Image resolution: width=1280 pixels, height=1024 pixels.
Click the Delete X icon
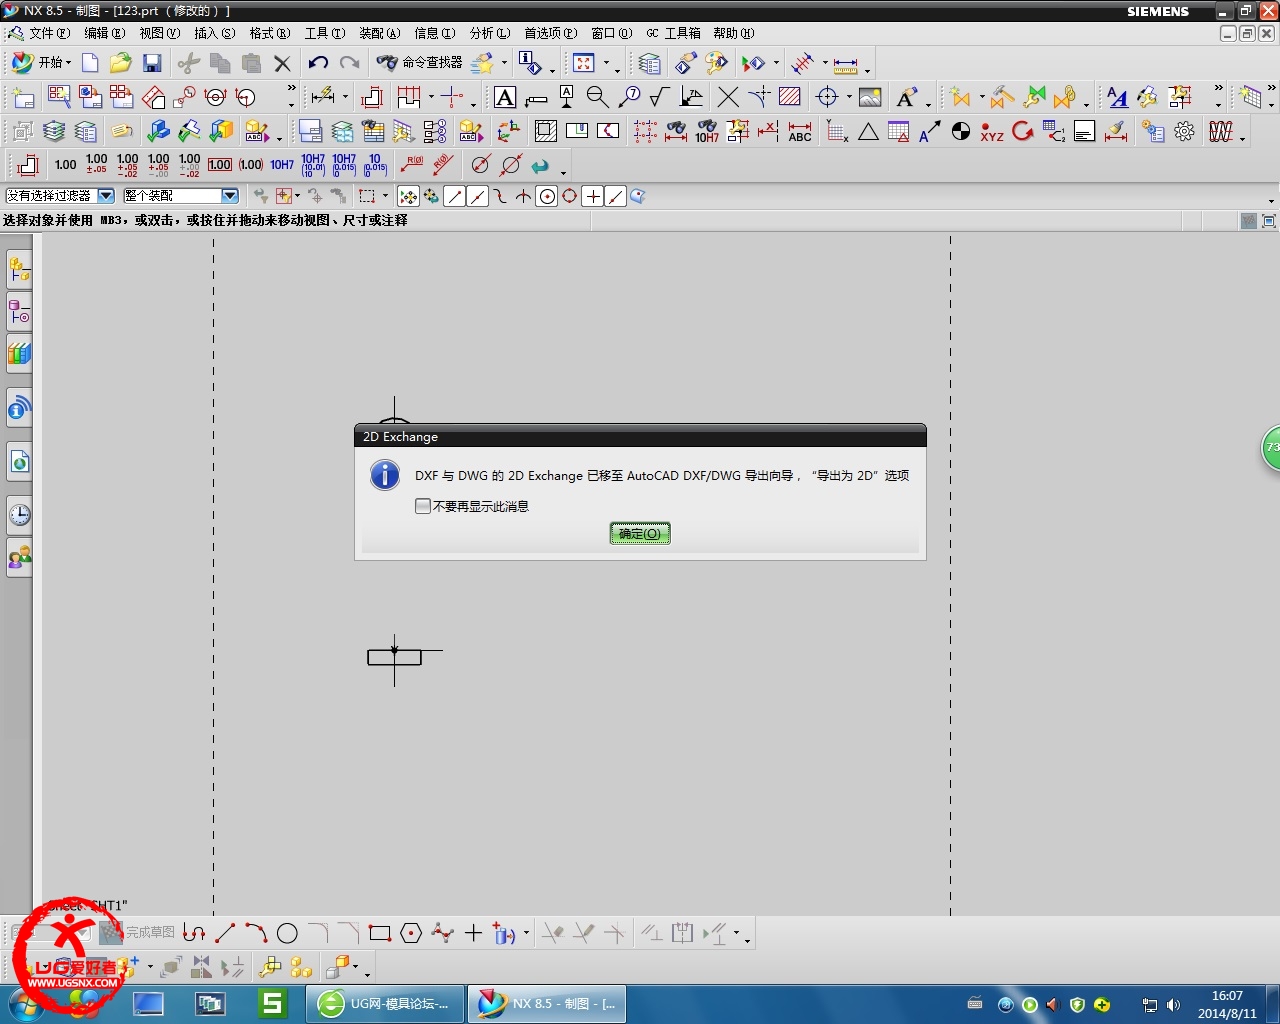pyautogui.click(x=283, y=63)
